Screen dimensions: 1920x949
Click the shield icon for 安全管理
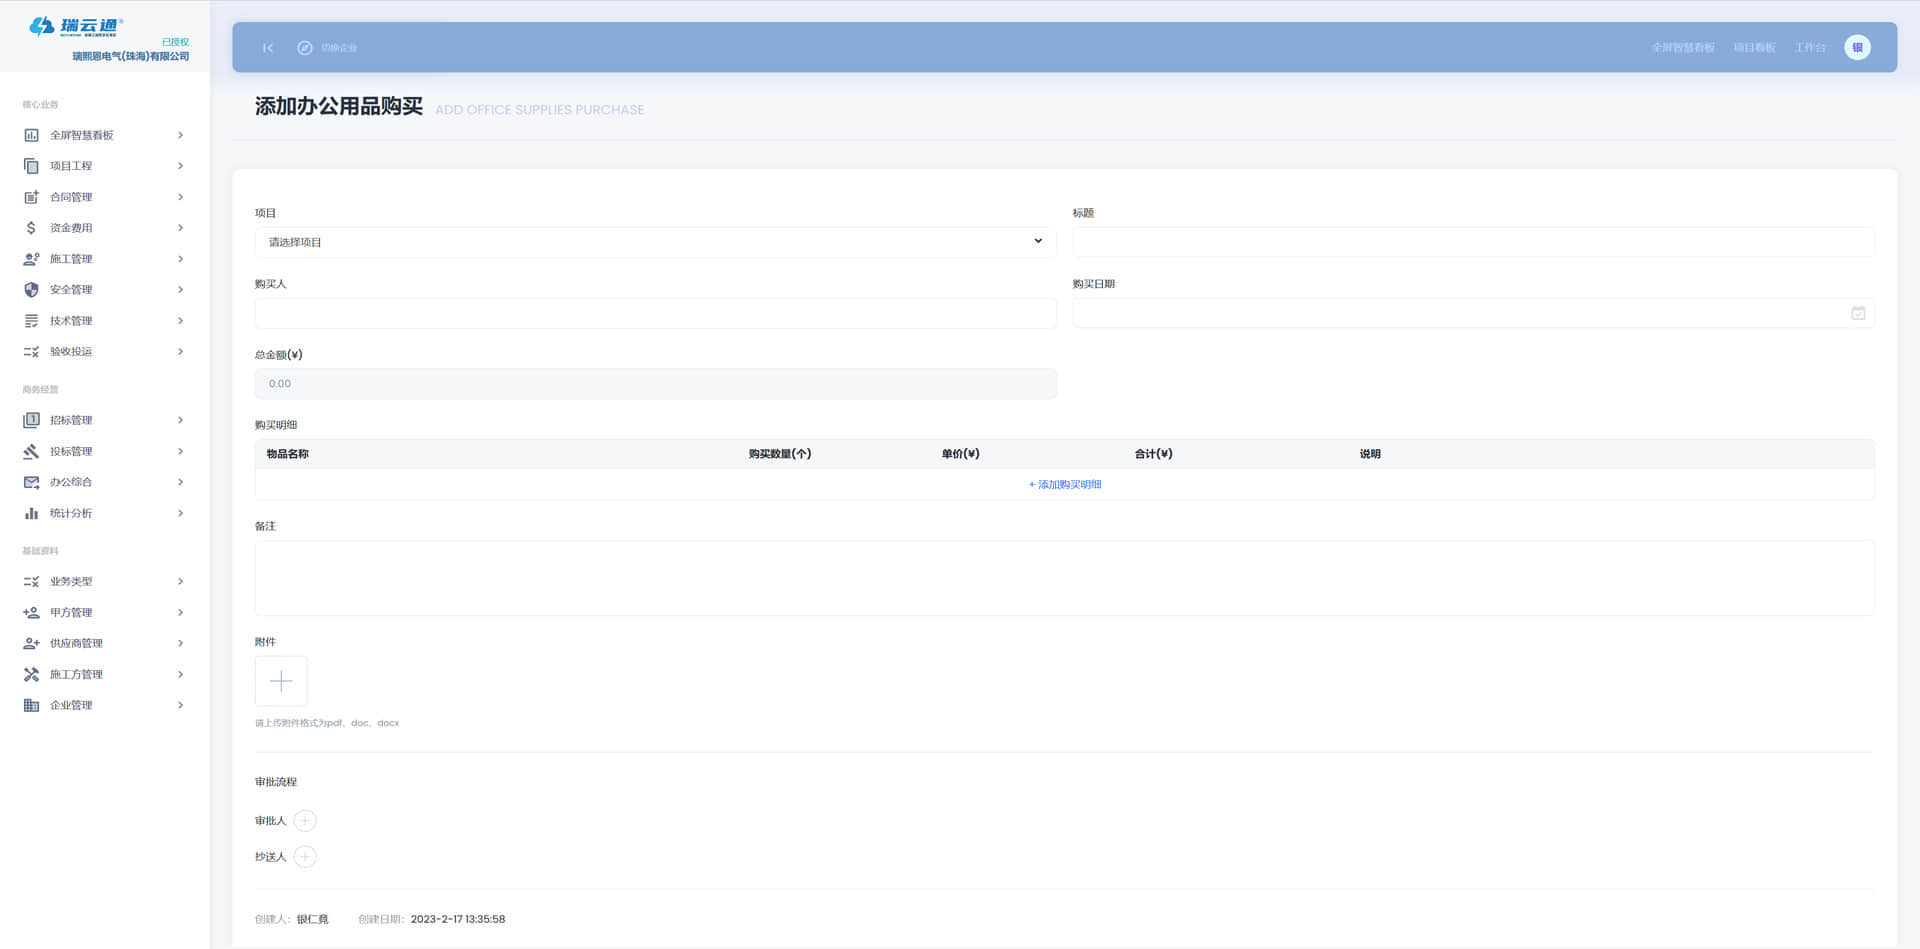pyautogui.click(x=31, y=290)
